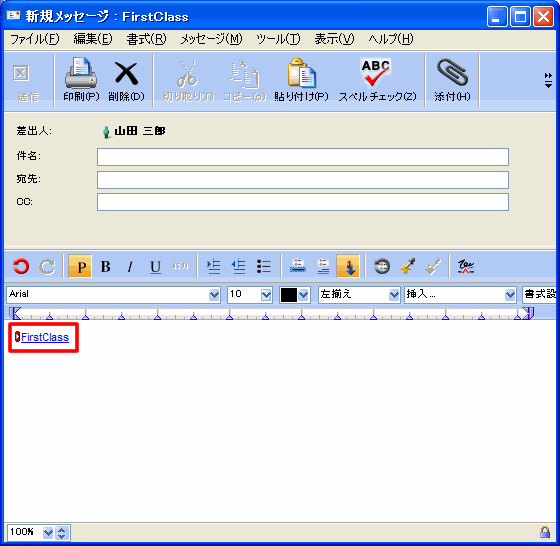Screen dimensions: 560x546
Task: Open the 挿入 insert dropdown
Action: tap(460, 295)
